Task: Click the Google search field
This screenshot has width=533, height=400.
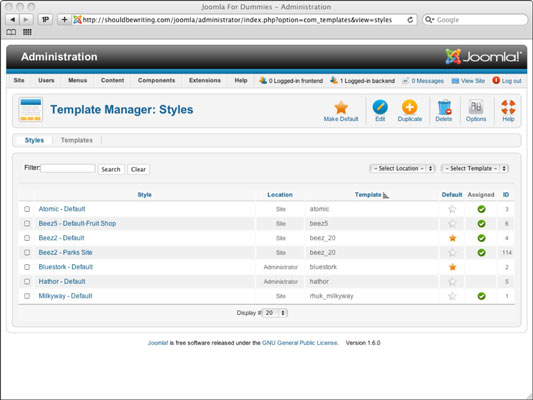Action: point(475,20)
